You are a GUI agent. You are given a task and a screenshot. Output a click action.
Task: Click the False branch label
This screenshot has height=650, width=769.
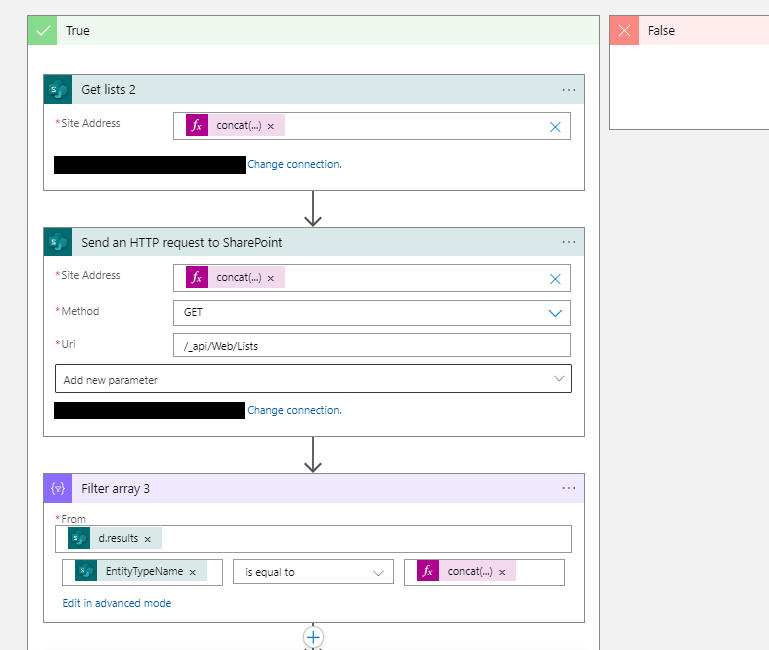pyautogui.click(x=661, y=31)
